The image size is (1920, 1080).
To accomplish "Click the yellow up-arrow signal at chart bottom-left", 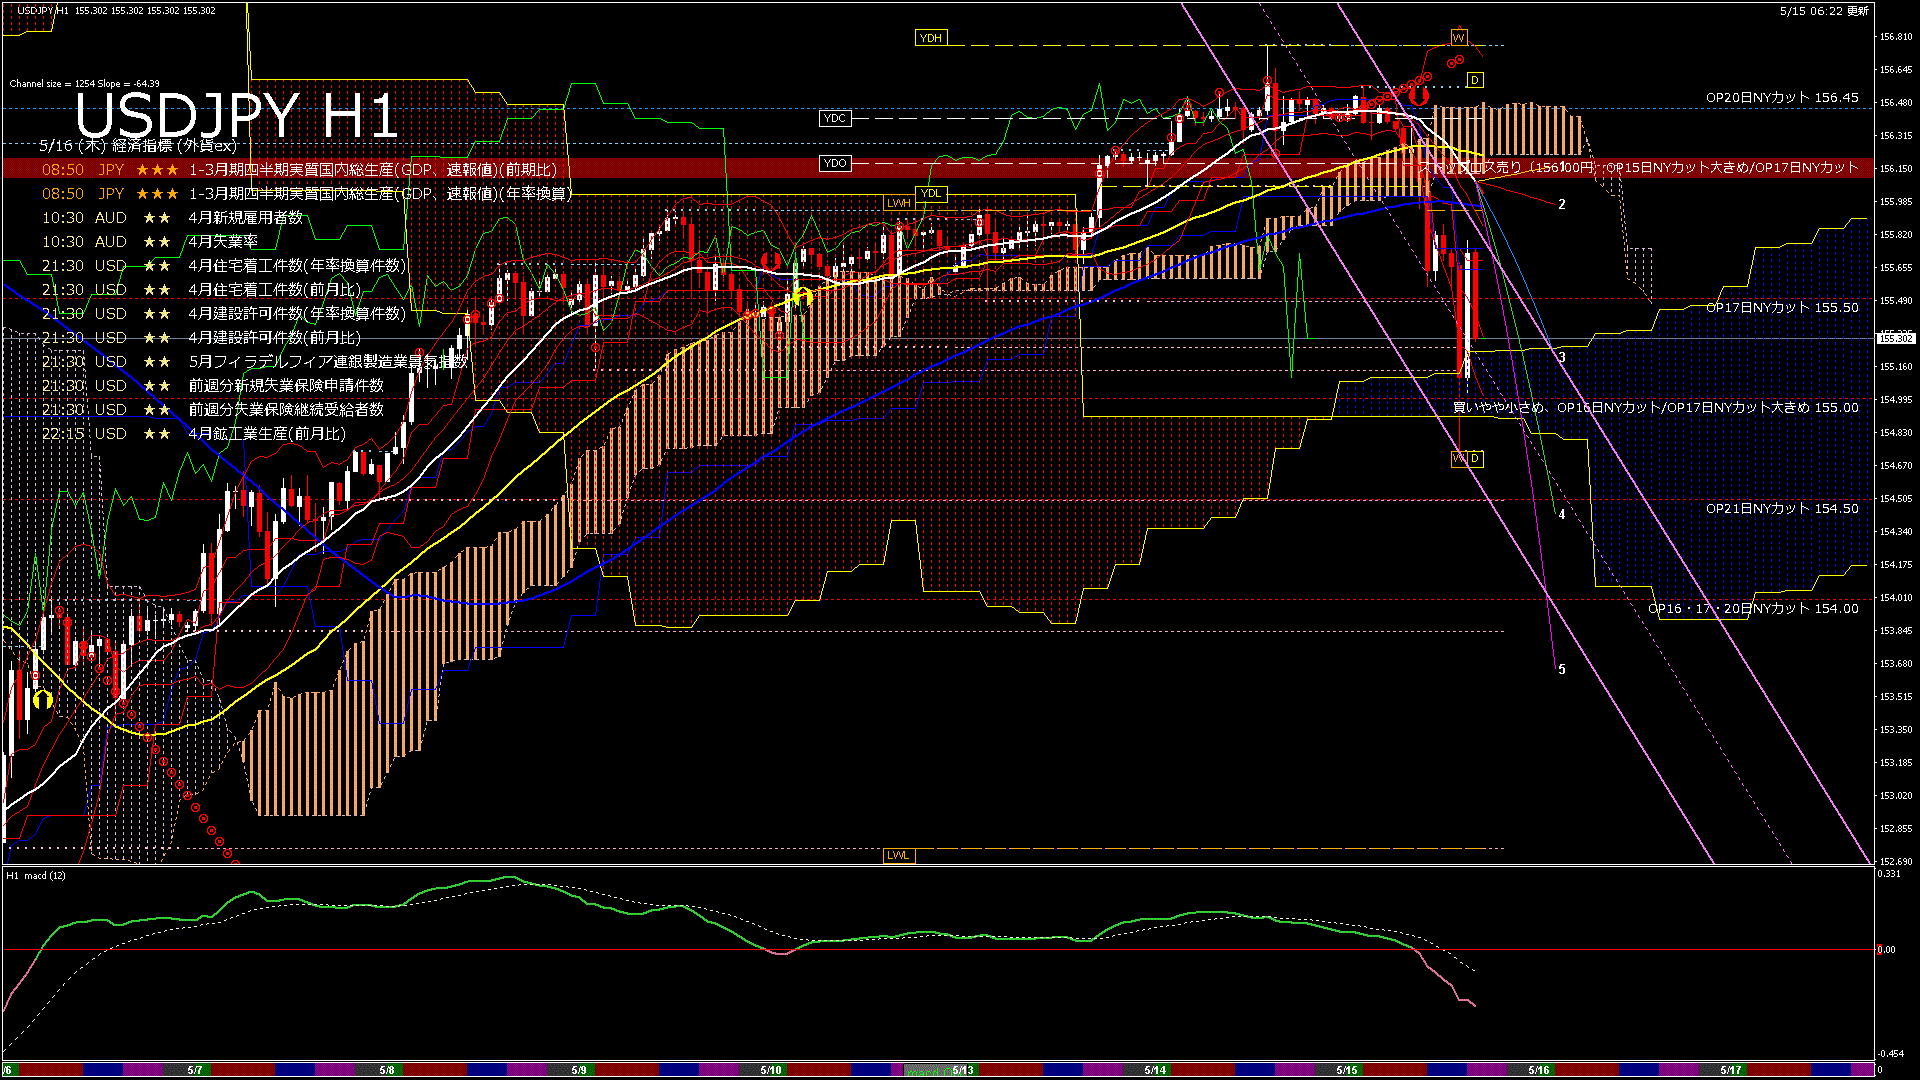I will (42, 699).
